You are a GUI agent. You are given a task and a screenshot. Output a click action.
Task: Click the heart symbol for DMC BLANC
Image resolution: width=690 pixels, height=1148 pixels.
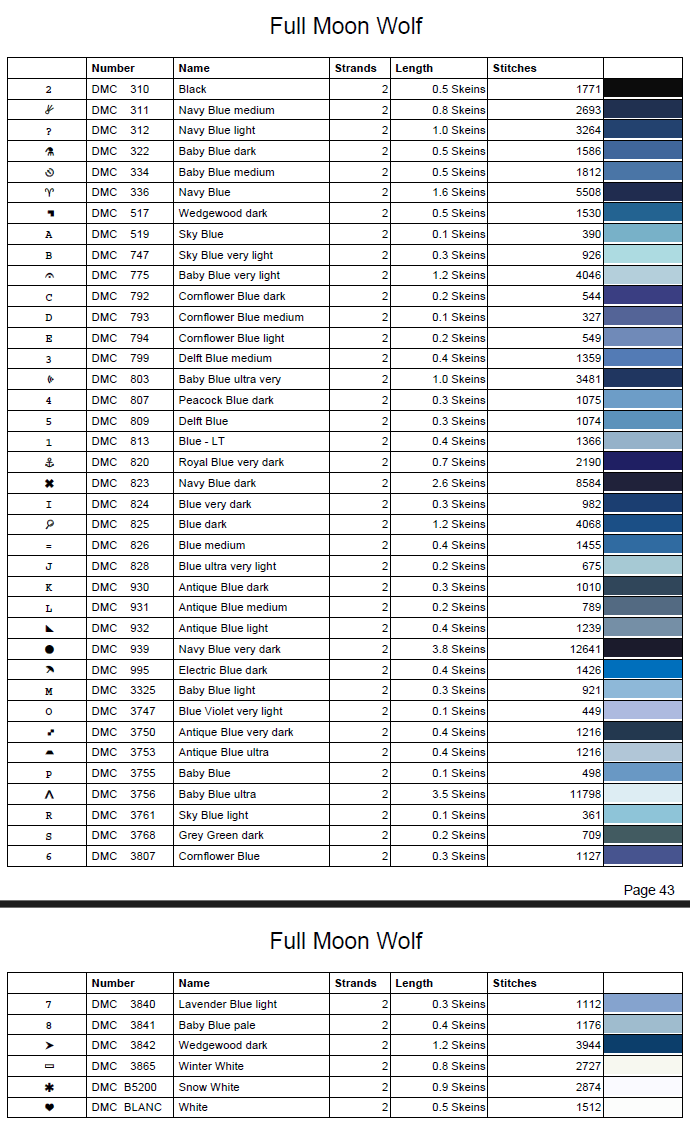(x=49, y=1108)
